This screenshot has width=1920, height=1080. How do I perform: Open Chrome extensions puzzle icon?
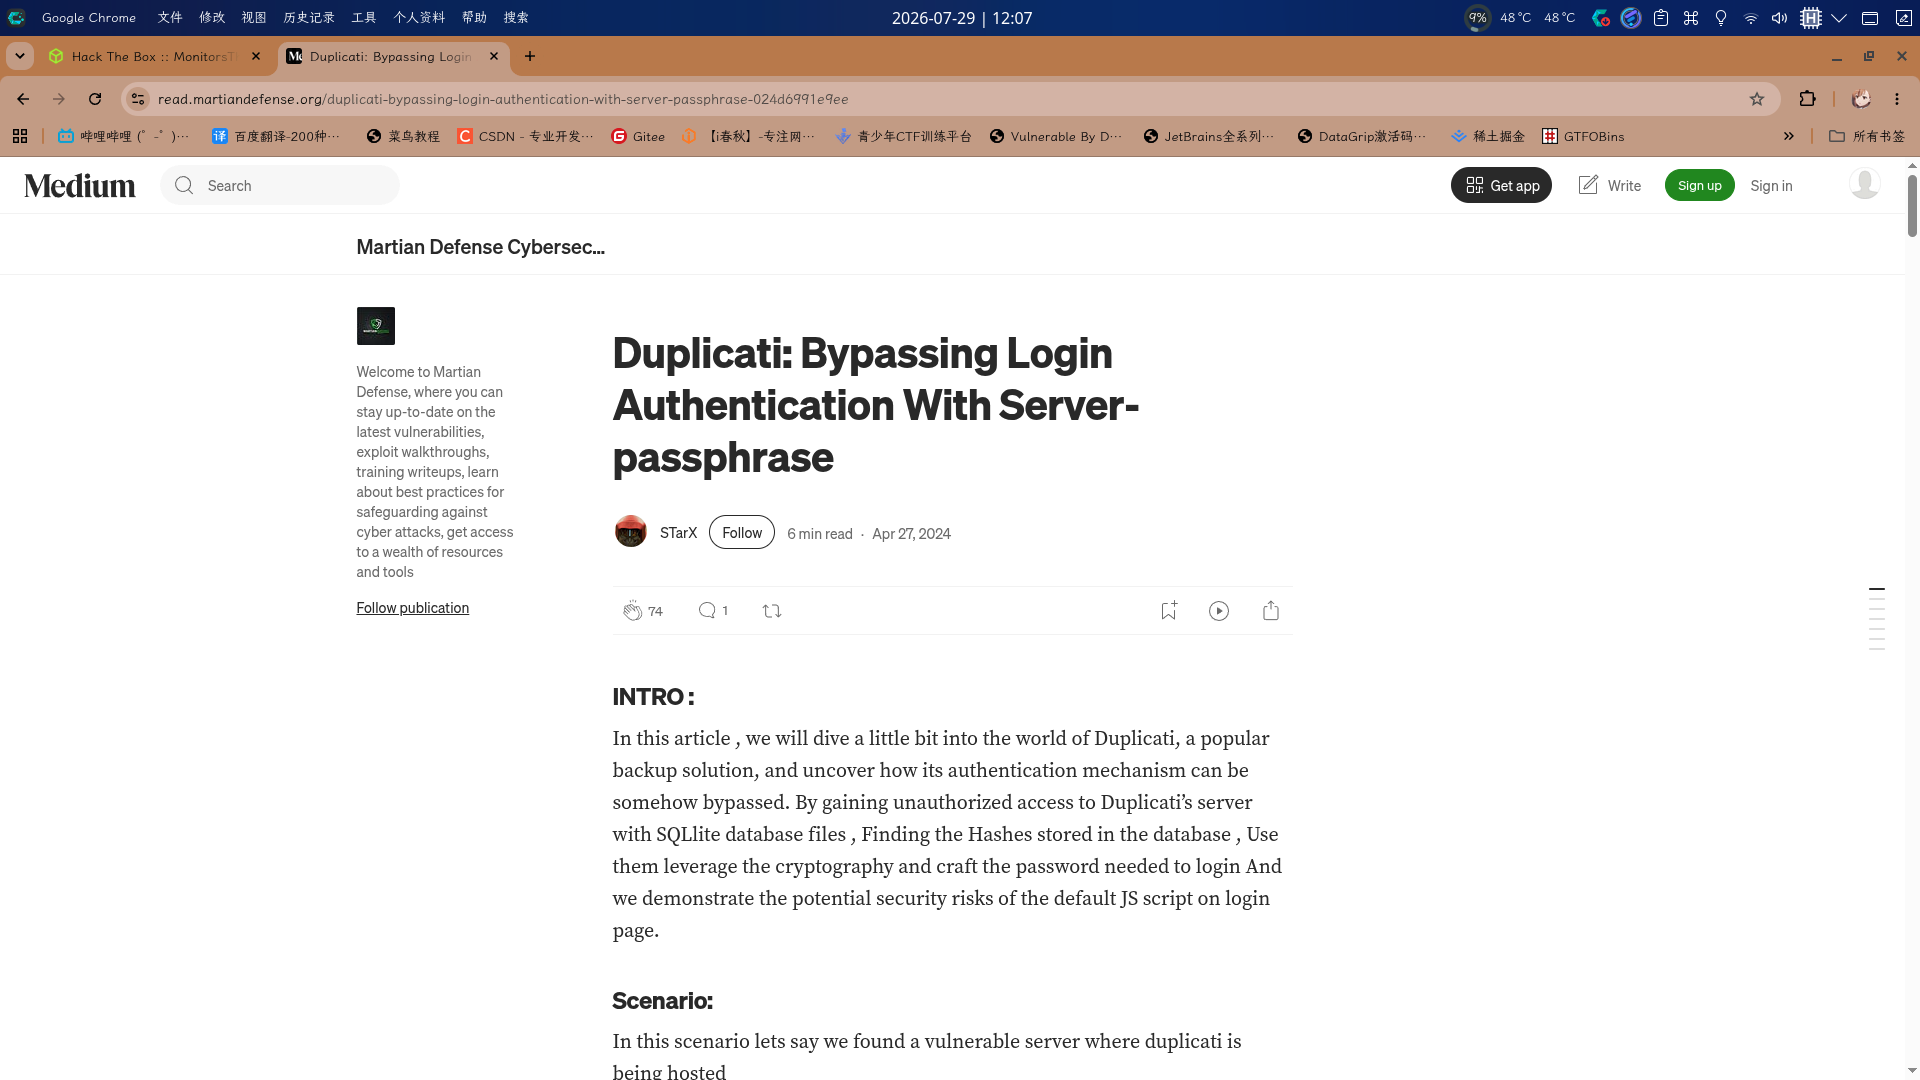pyautogui.click(x=1807, y=99)
